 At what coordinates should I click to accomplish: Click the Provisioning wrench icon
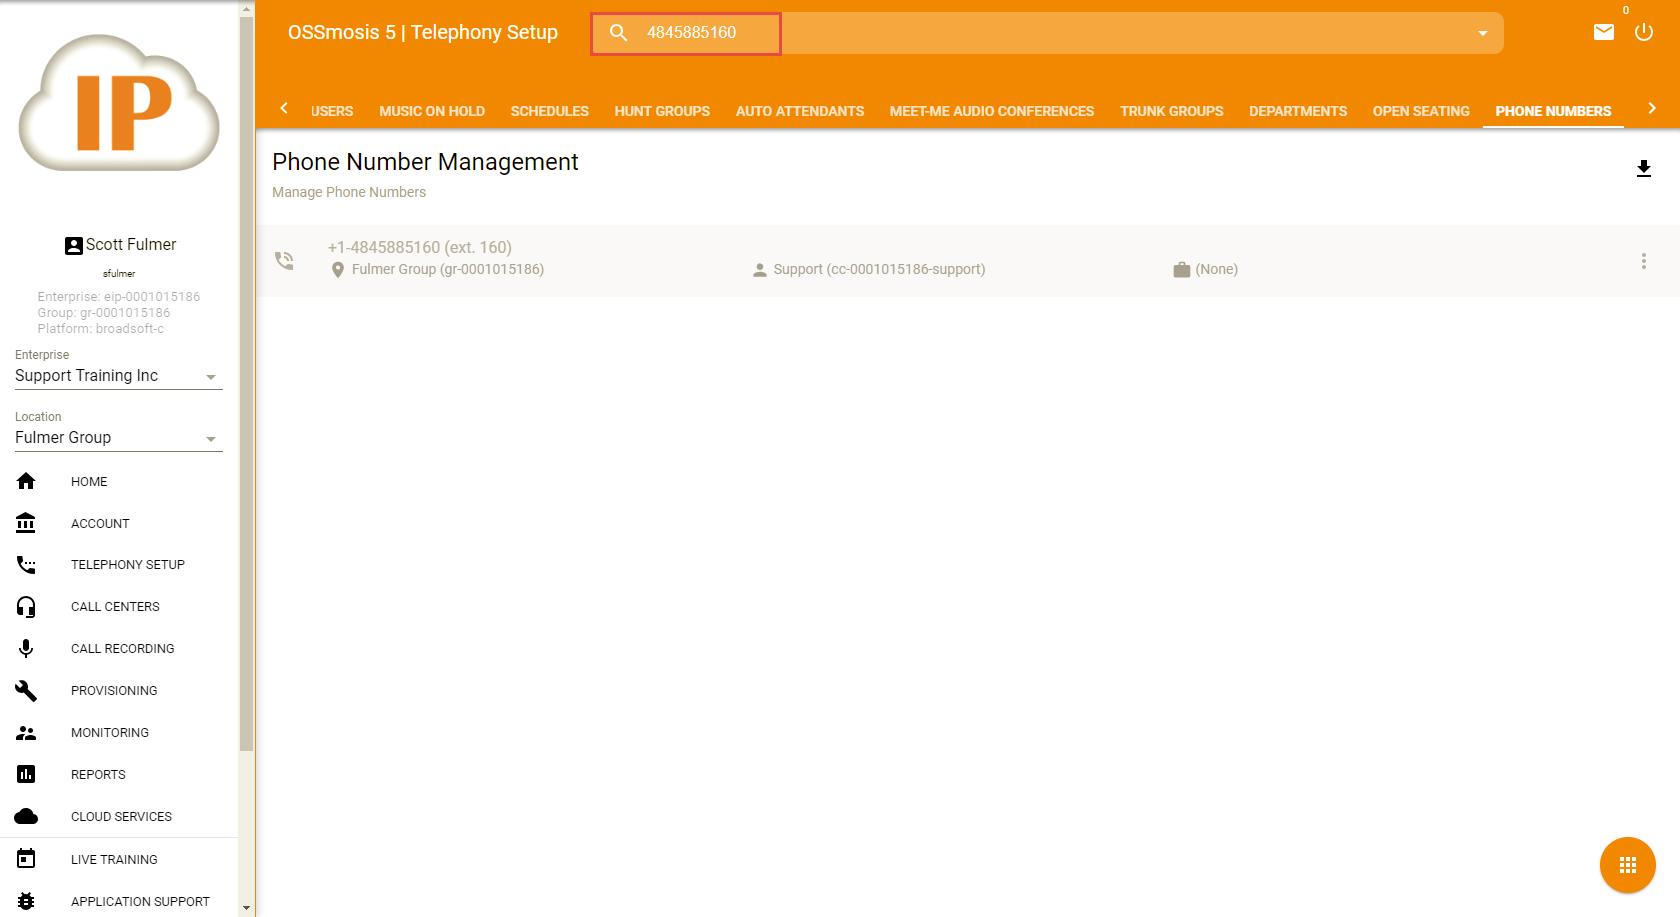coord(26,691)
